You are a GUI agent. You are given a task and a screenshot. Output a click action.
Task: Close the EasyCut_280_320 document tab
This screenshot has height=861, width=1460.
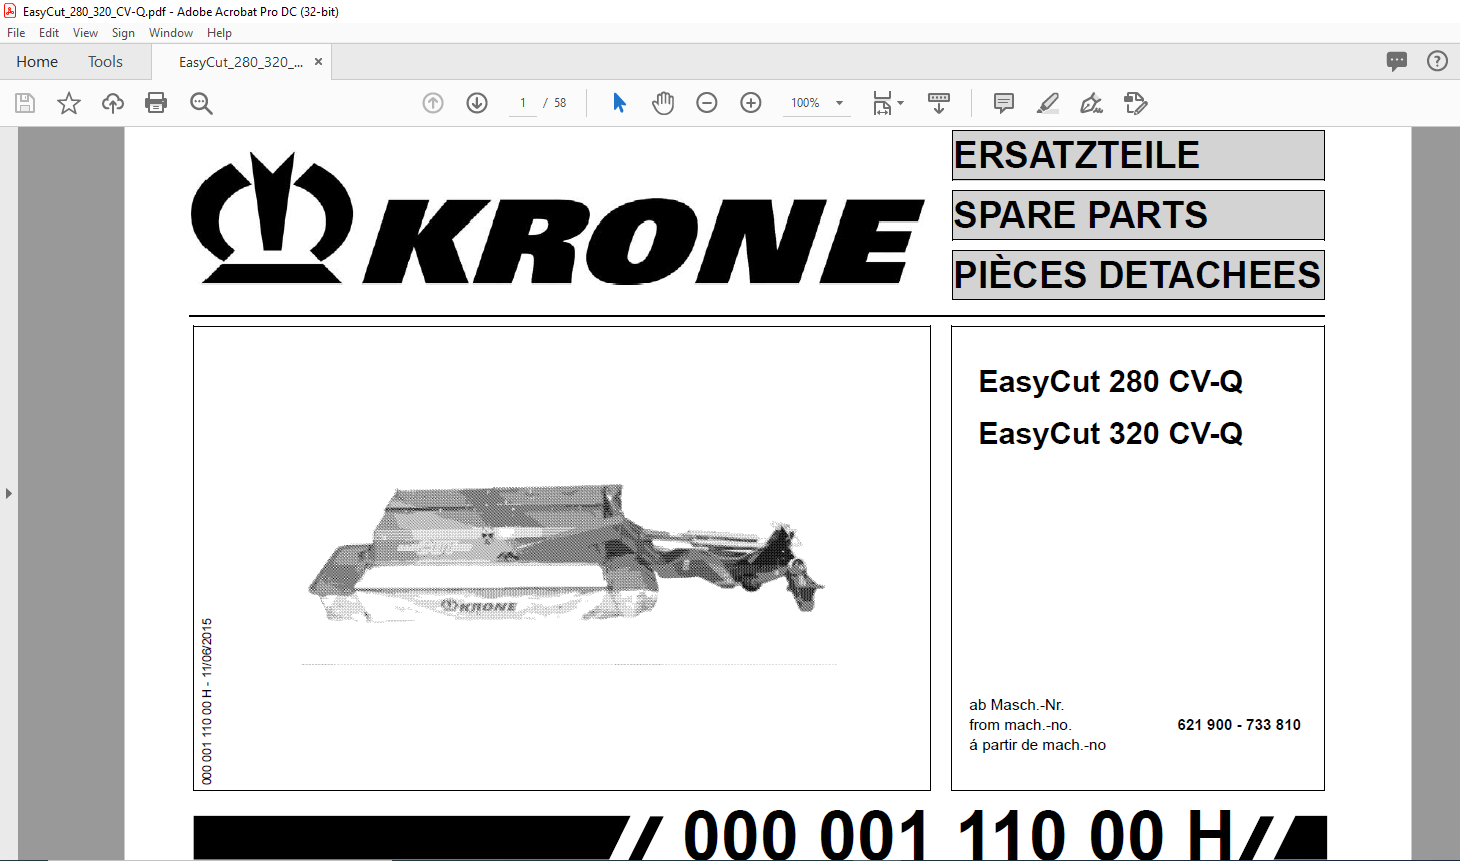coord(318,62)
